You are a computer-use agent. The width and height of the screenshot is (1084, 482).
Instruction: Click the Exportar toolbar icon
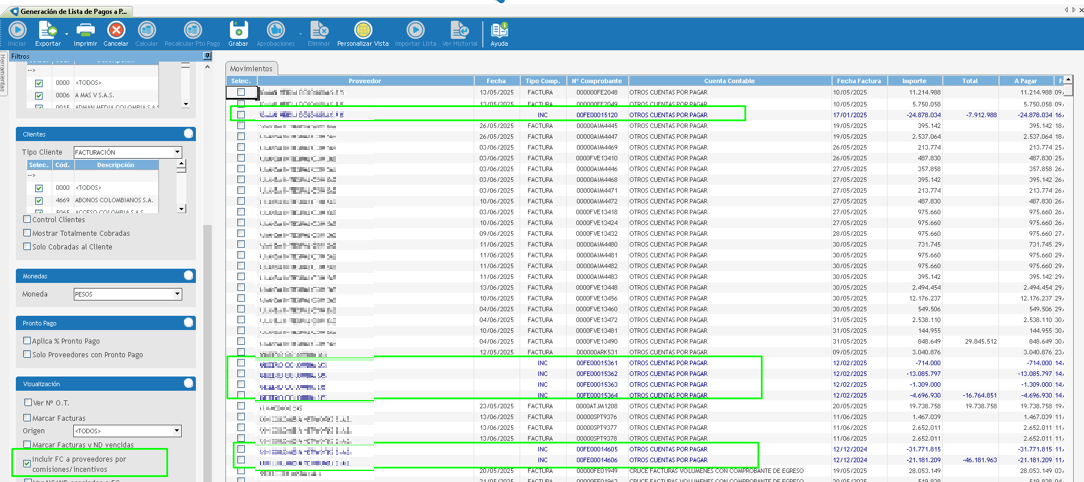coord(48,33)
